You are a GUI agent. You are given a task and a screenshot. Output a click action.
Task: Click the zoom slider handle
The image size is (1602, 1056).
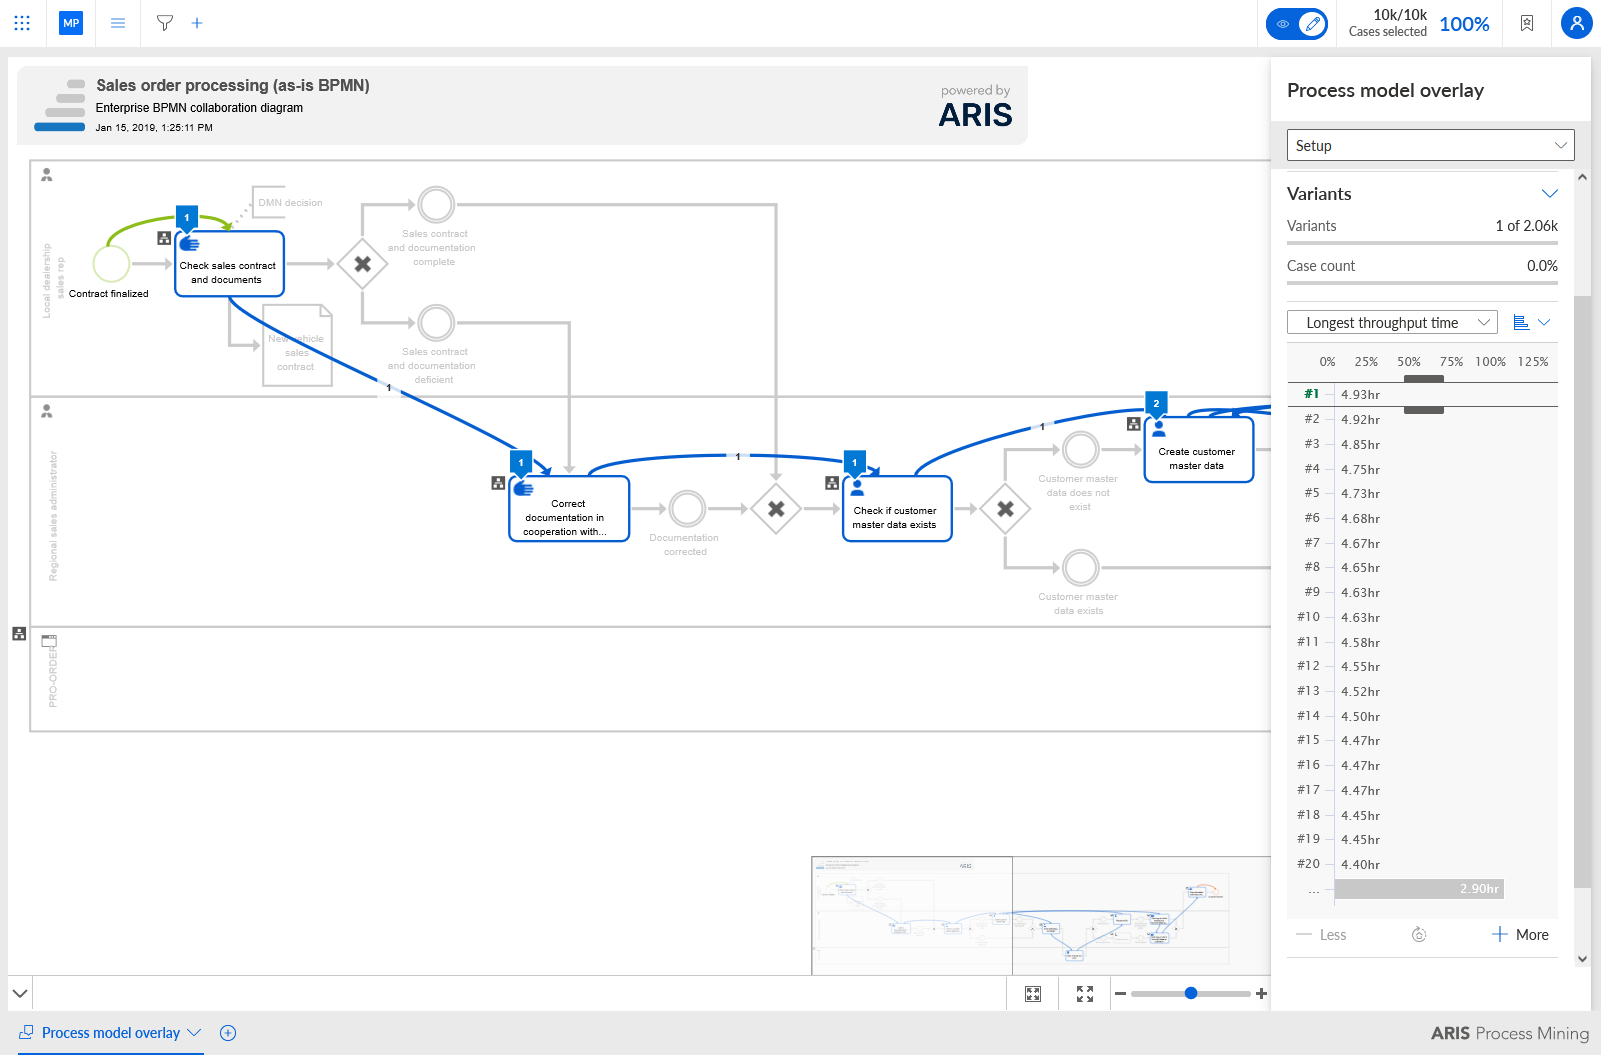click(1190, 993)
